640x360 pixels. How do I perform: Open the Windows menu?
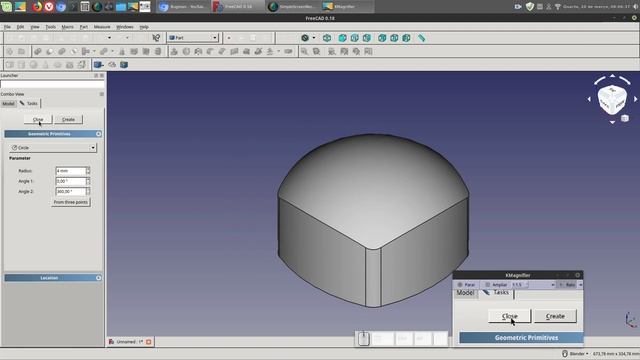point(125,27)
